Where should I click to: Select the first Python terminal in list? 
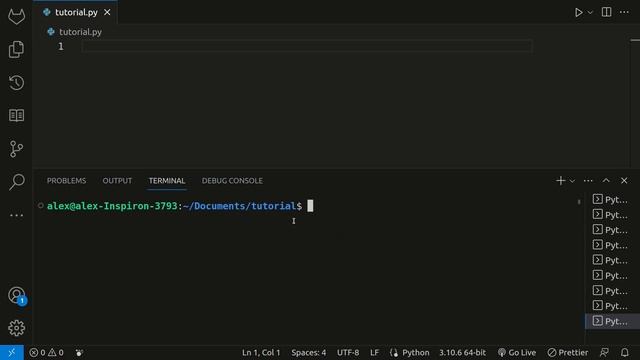pyautogui.click(x=612, y=200)
